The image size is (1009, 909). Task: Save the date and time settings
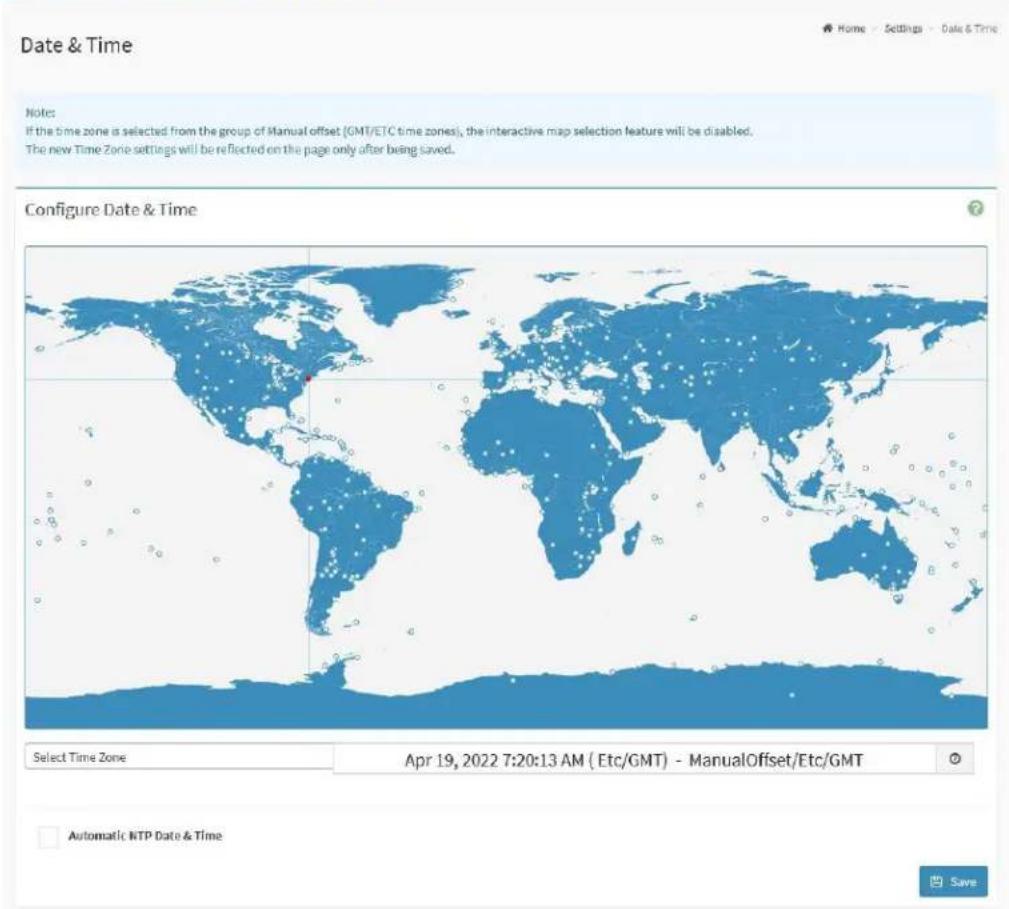(x=953, y=881)
